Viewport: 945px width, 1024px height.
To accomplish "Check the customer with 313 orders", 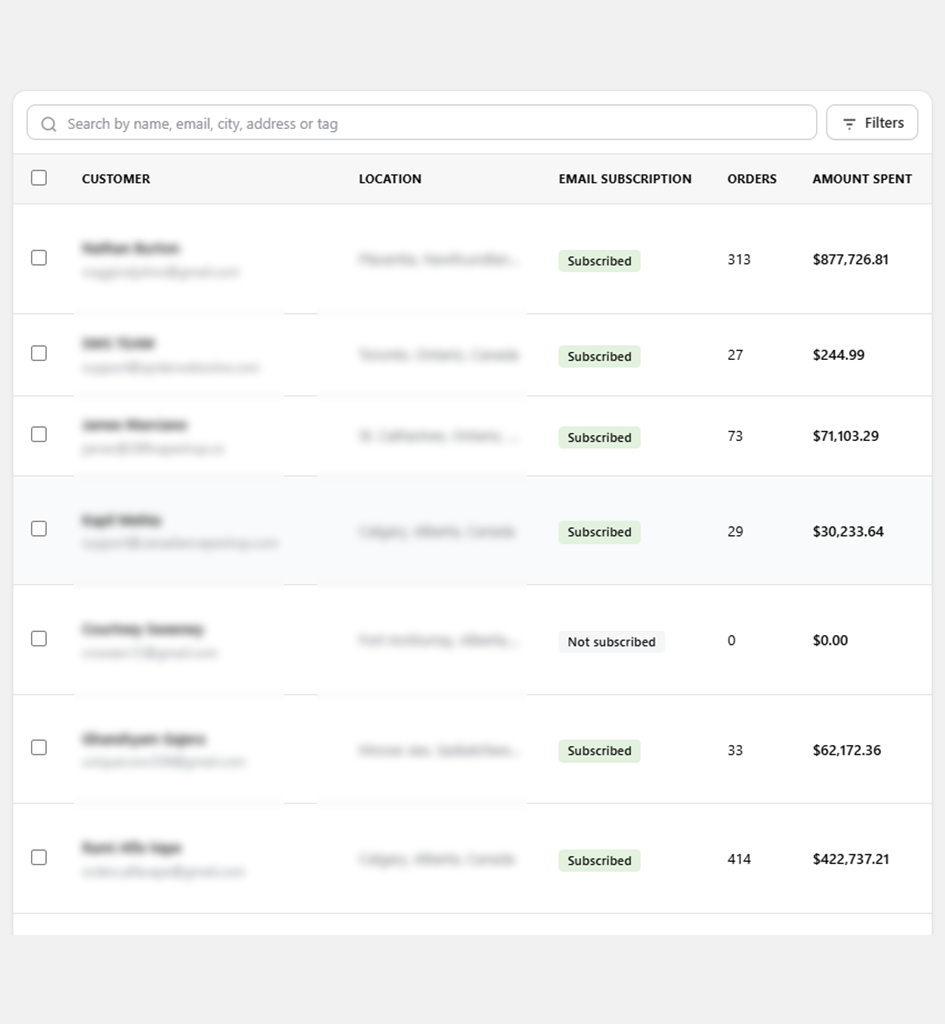I will [39, 258].
